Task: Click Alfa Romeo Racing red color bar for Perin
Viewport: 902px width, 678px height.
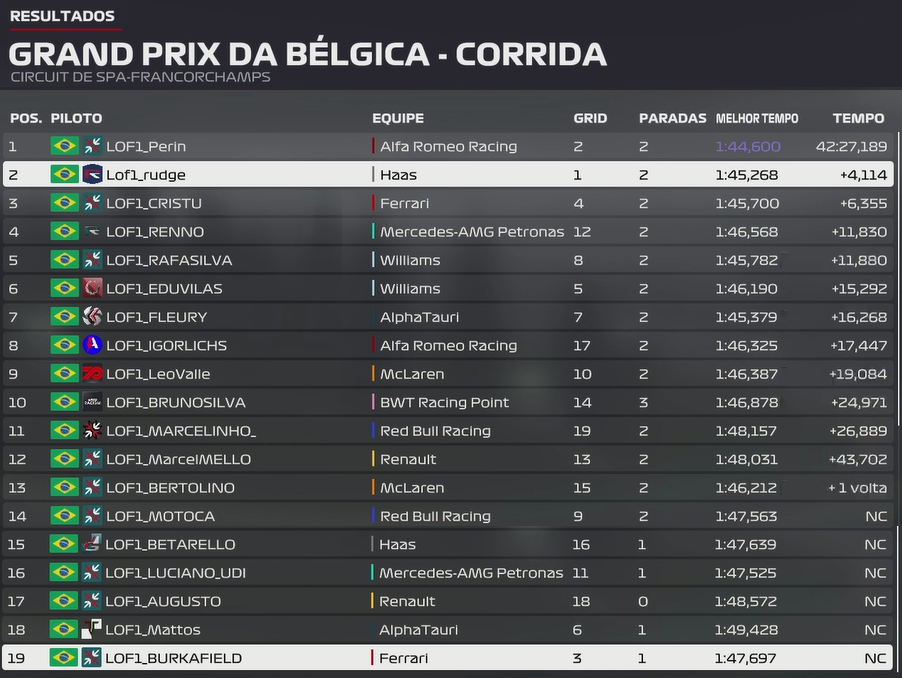Action: click(x=373, y=145)
